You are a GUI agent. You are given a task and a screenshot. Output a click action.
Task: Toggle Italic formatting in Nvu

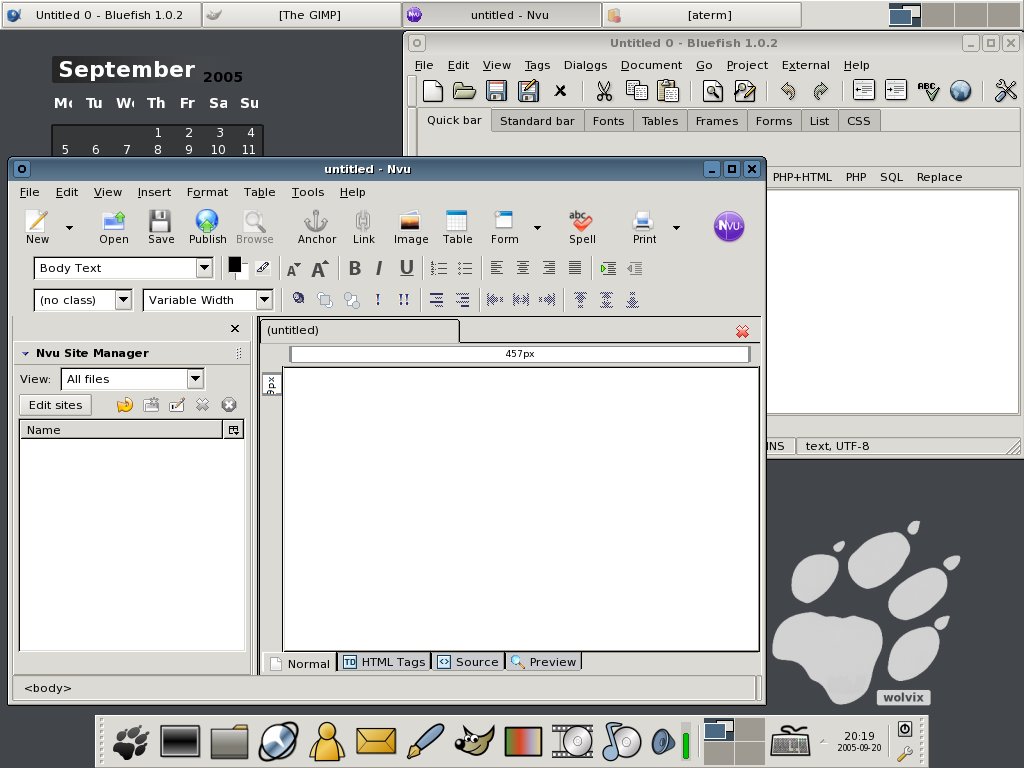[379, 268]
